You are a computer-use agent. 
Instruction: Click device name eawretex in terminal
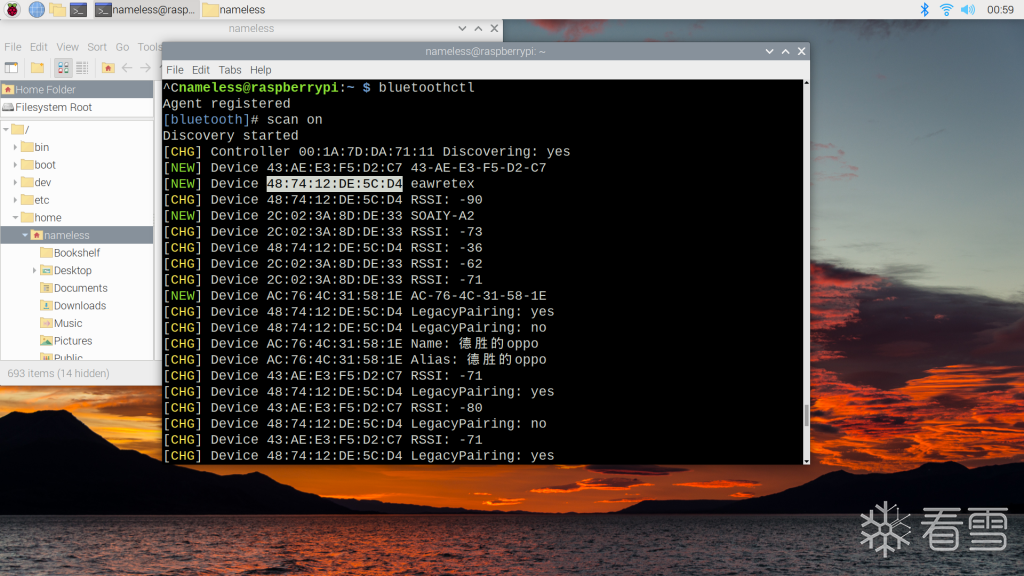[x=442, y=184]
